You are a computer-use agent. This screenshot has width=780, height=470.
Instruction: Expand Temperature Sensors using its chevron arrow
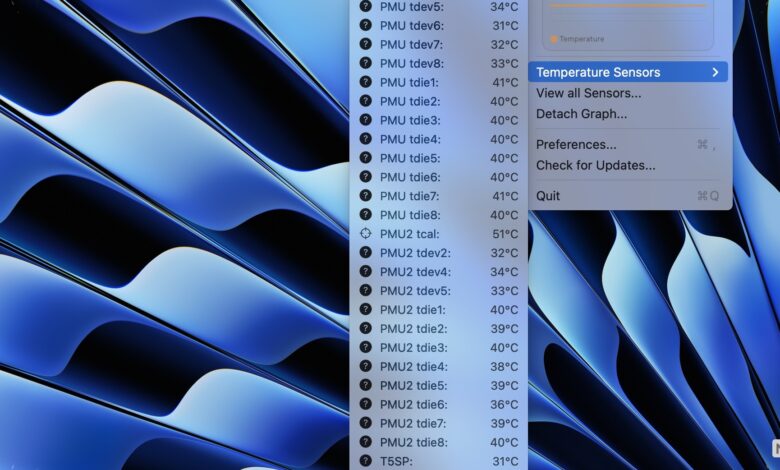tap(715, 72)
